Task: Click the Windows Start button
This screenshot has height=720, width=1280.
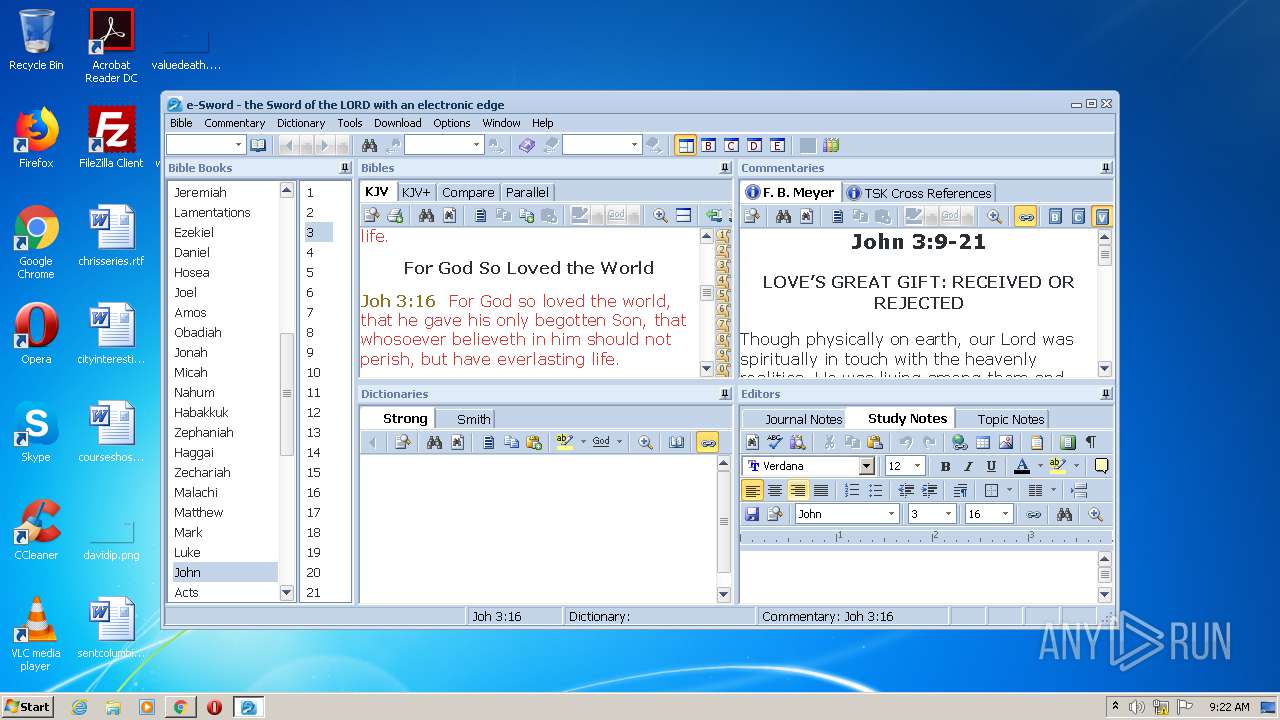Action: point(28,706)
